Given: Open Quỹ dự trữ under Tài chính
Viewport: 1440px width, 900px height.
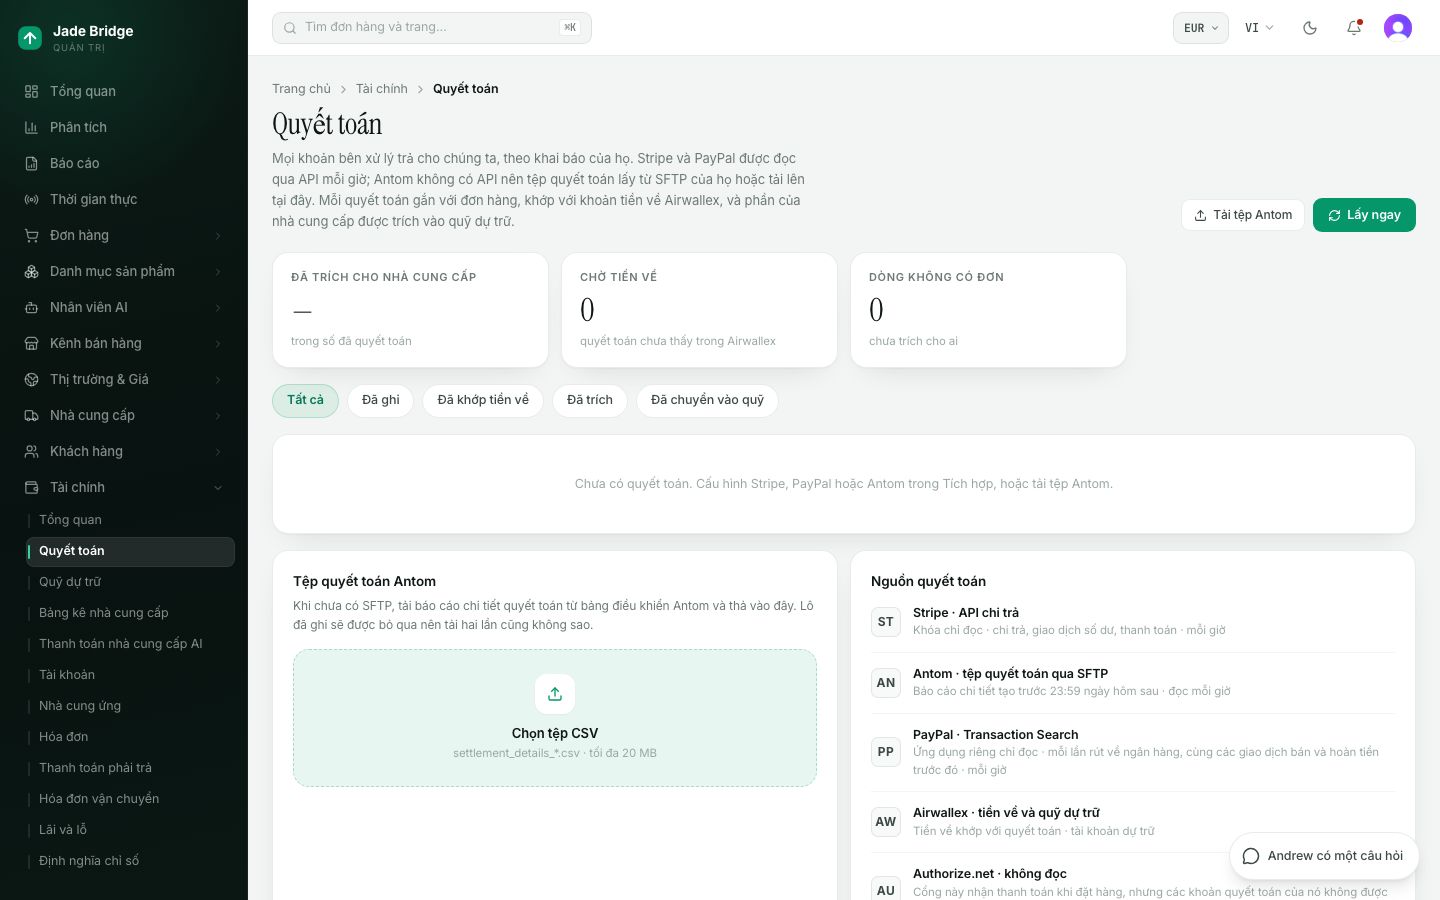Looking at the screenshot, I should (x=131, y=582).
